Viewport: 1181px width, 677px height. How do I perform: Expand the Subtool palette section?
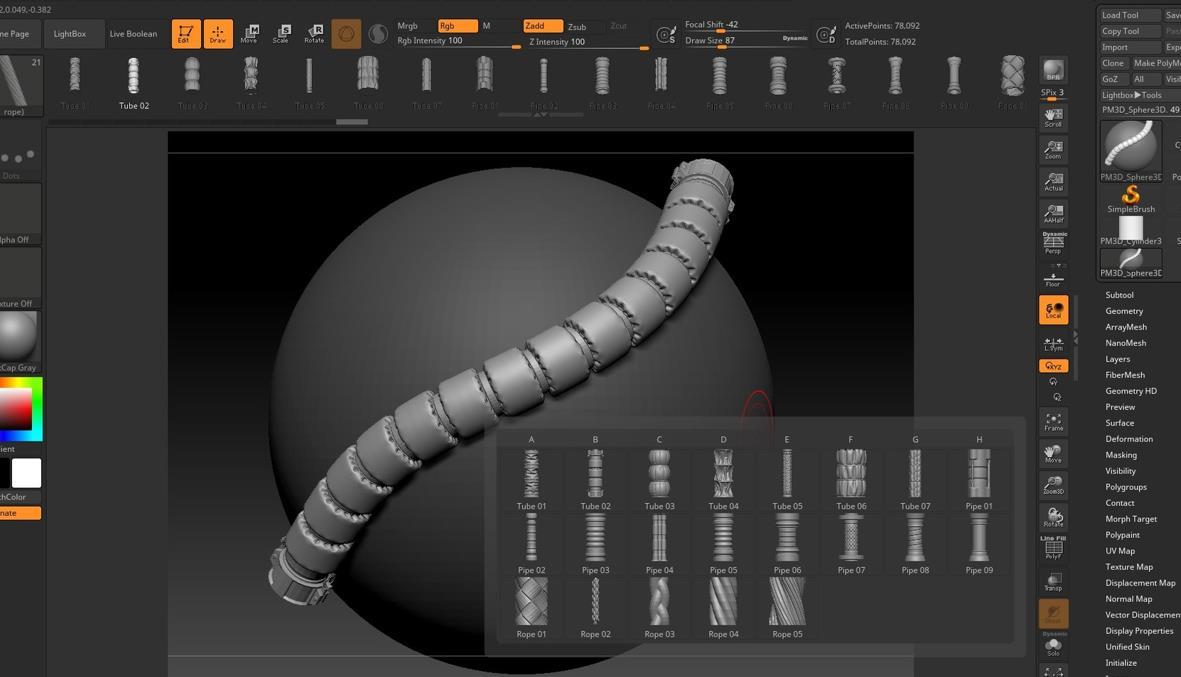coord(1119,295)
